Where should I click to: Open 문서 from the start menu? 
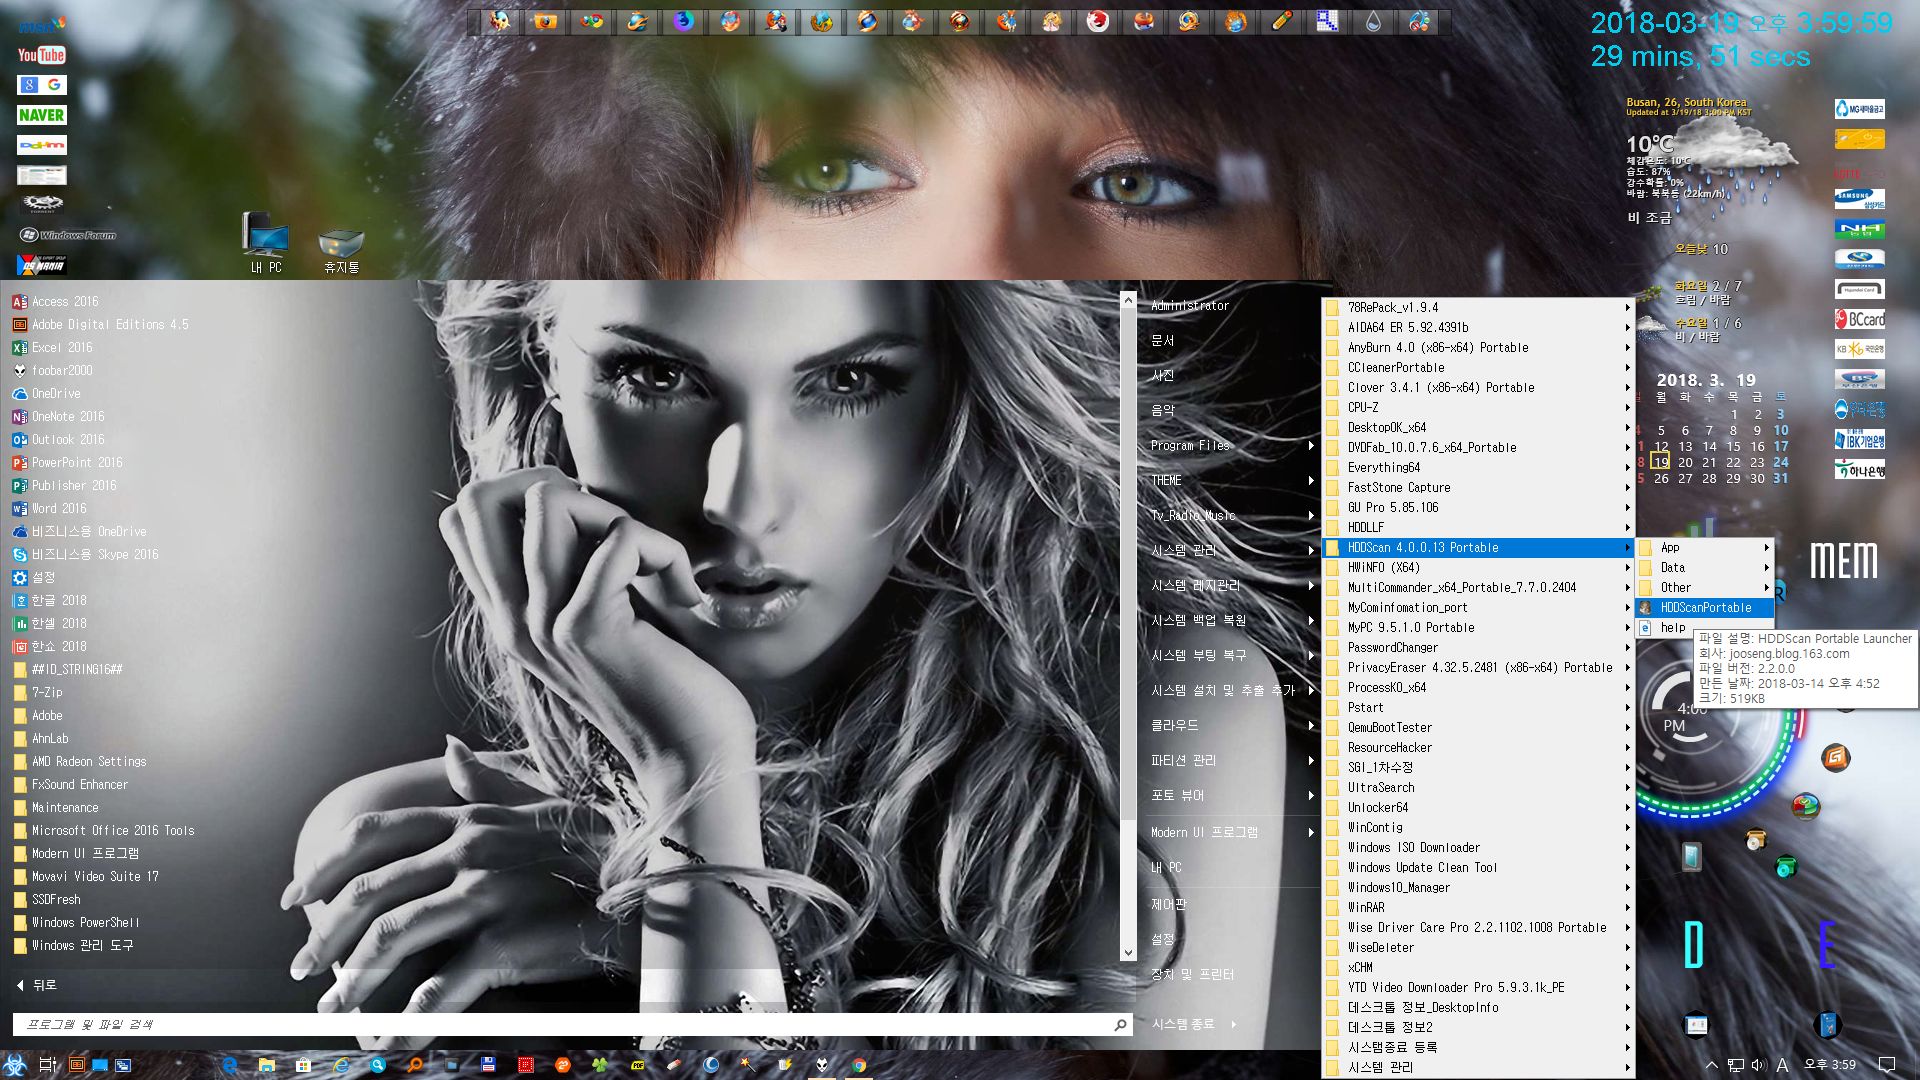tap(1163, 340)
